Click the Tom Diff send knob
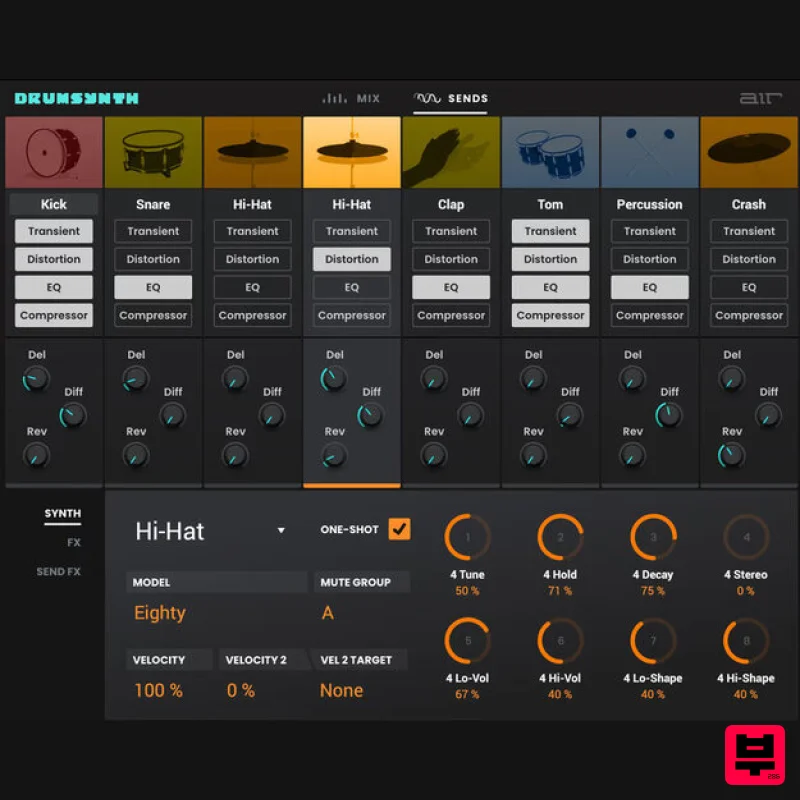800x800 pixels. point(569,416)
